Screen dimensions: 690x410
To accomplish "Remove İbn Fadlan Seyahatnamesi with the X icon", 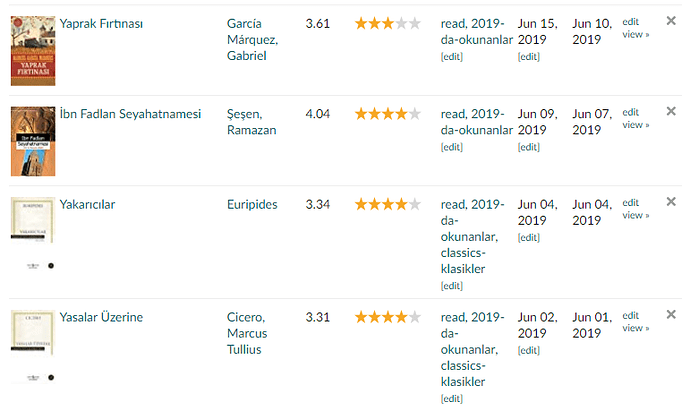I will (x=671, y=111).
